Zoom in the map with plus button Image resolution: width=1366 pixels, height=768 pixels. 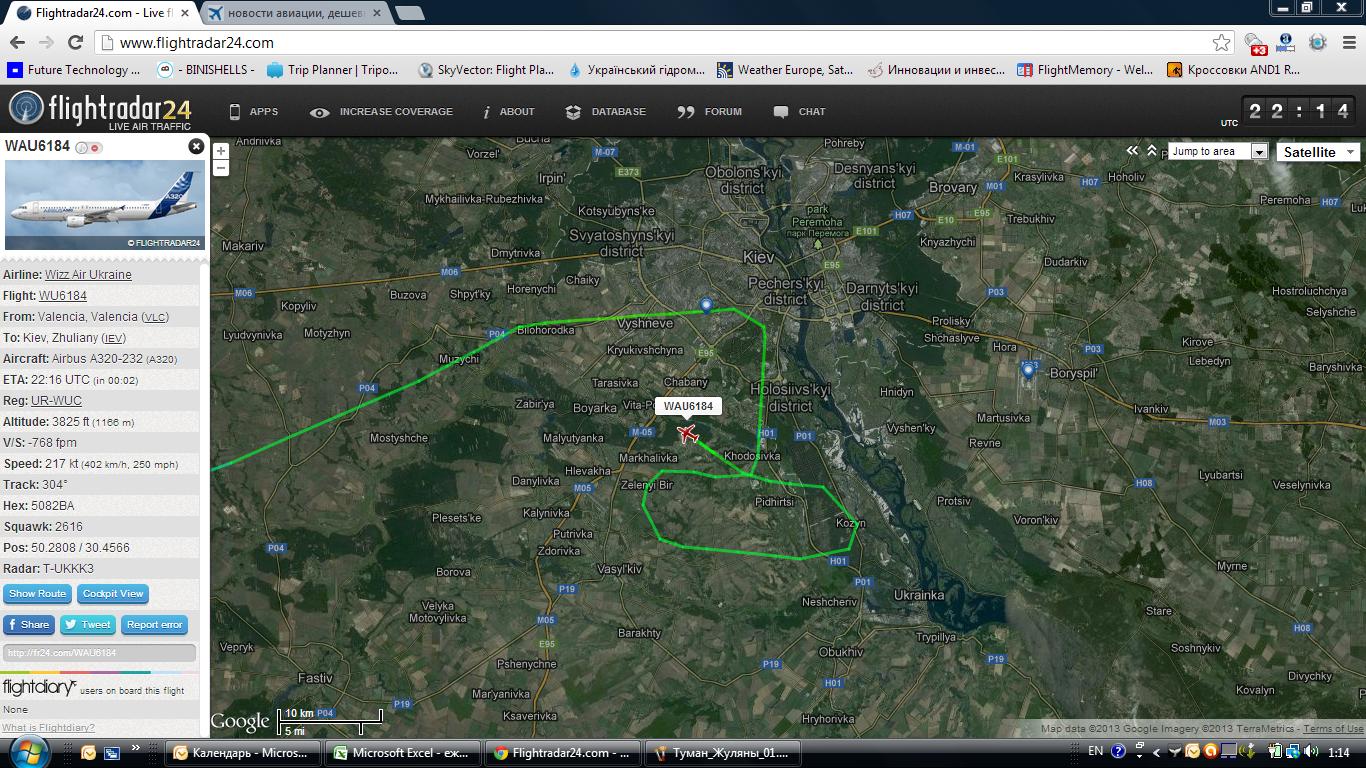tap(221, 151)
